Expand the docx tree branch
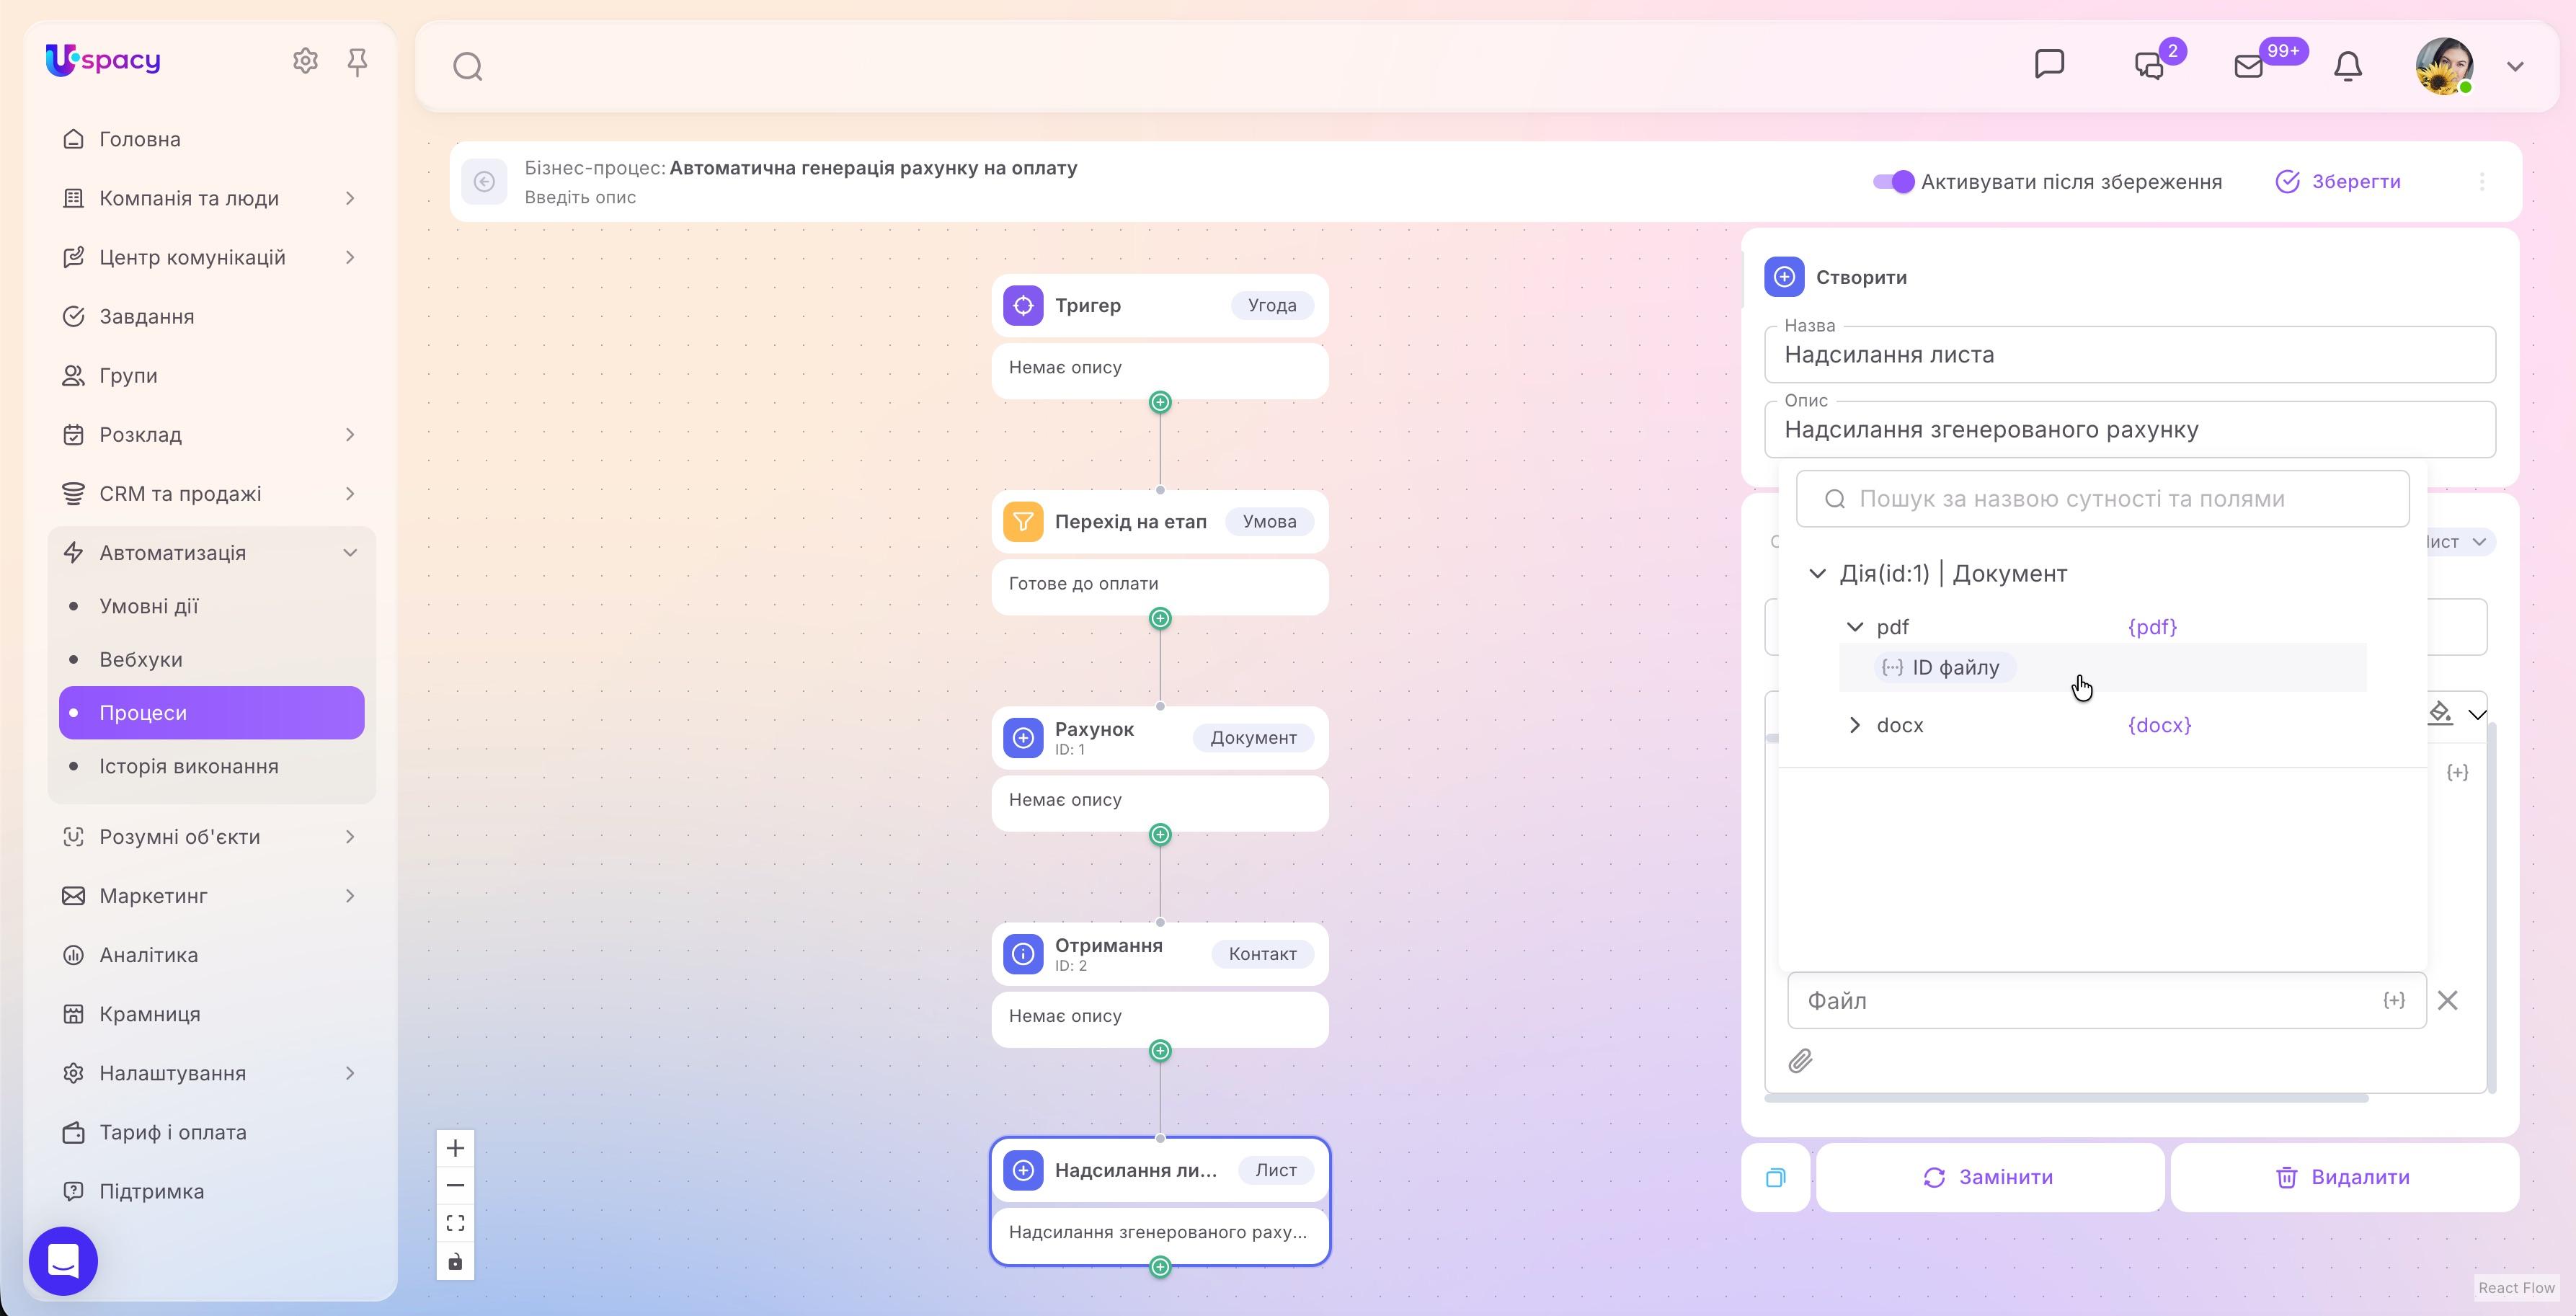The height and width of the screenshot is (1316, 2576). pyautogui.click(x=1854, y=725)
